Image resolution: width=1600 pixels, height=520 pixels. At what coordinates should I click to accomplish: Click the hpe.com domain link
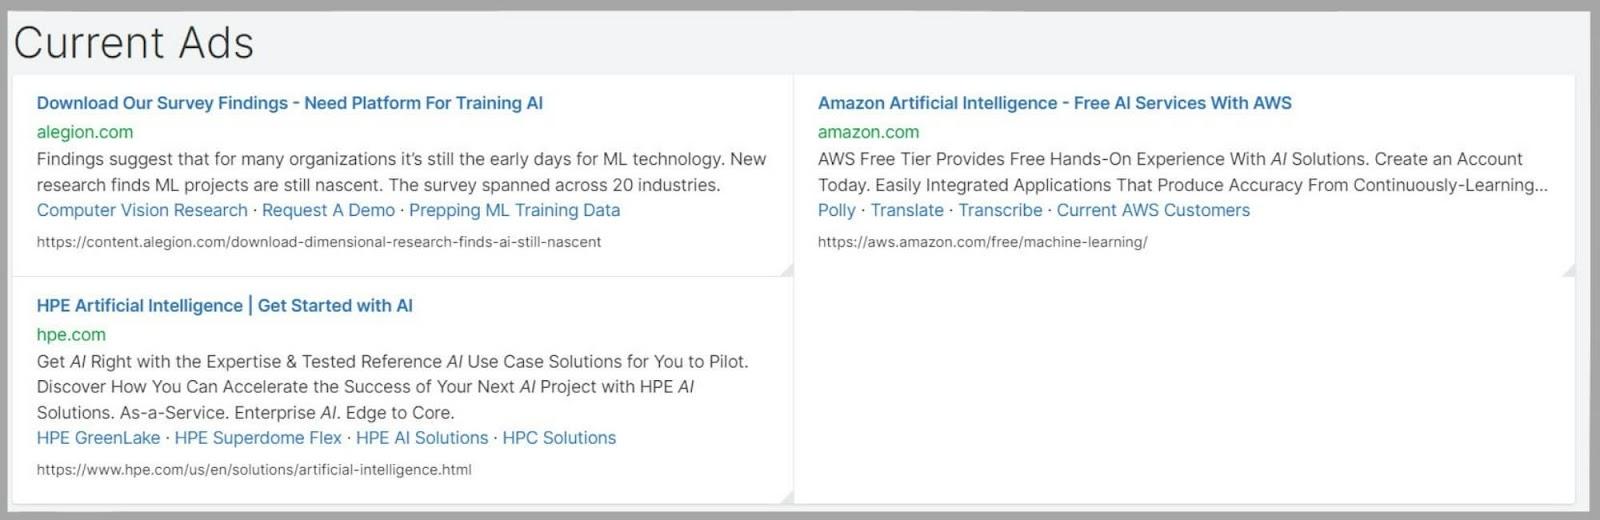pos(71,335)
